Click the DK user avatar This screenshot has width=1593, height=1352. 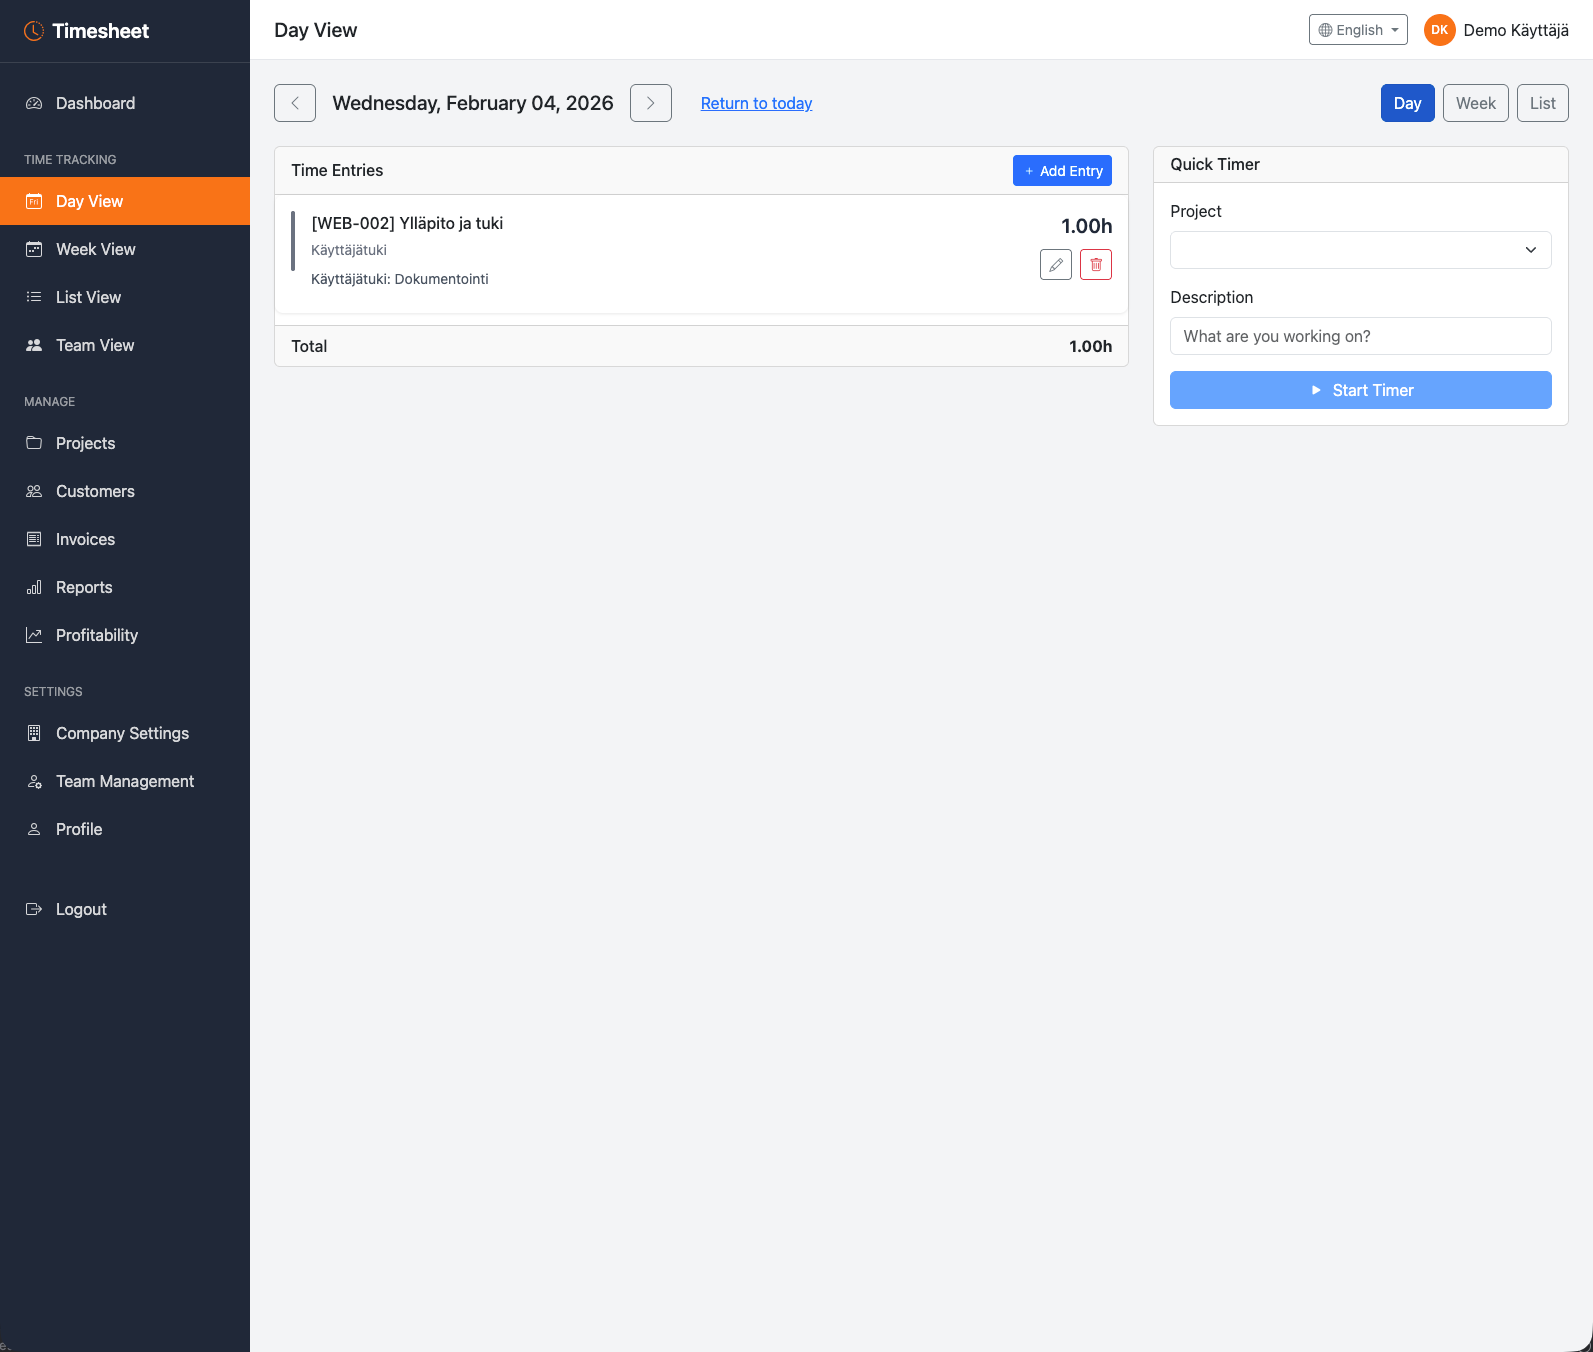tap(1439, 30)
